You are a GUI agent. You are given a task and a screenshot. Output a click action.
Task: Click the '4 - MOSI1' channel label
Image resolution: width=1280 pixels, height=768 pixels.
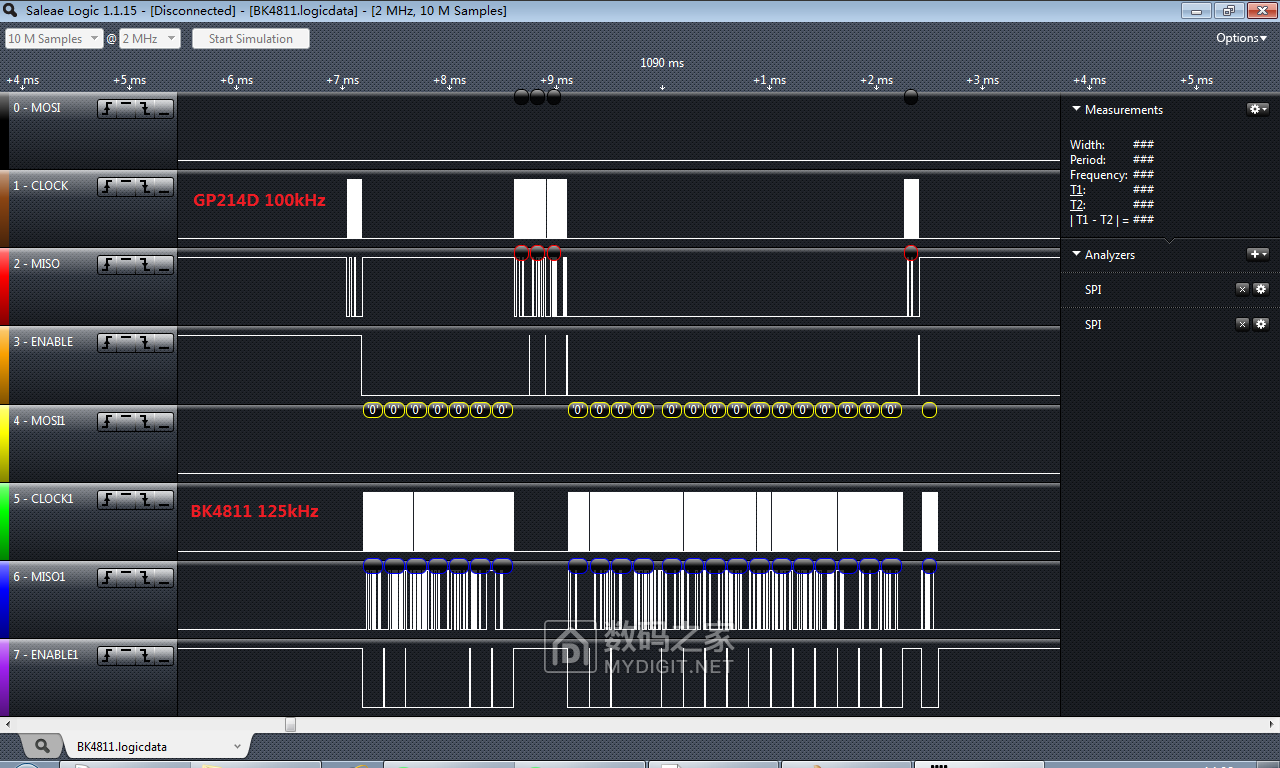click(39, 421)
